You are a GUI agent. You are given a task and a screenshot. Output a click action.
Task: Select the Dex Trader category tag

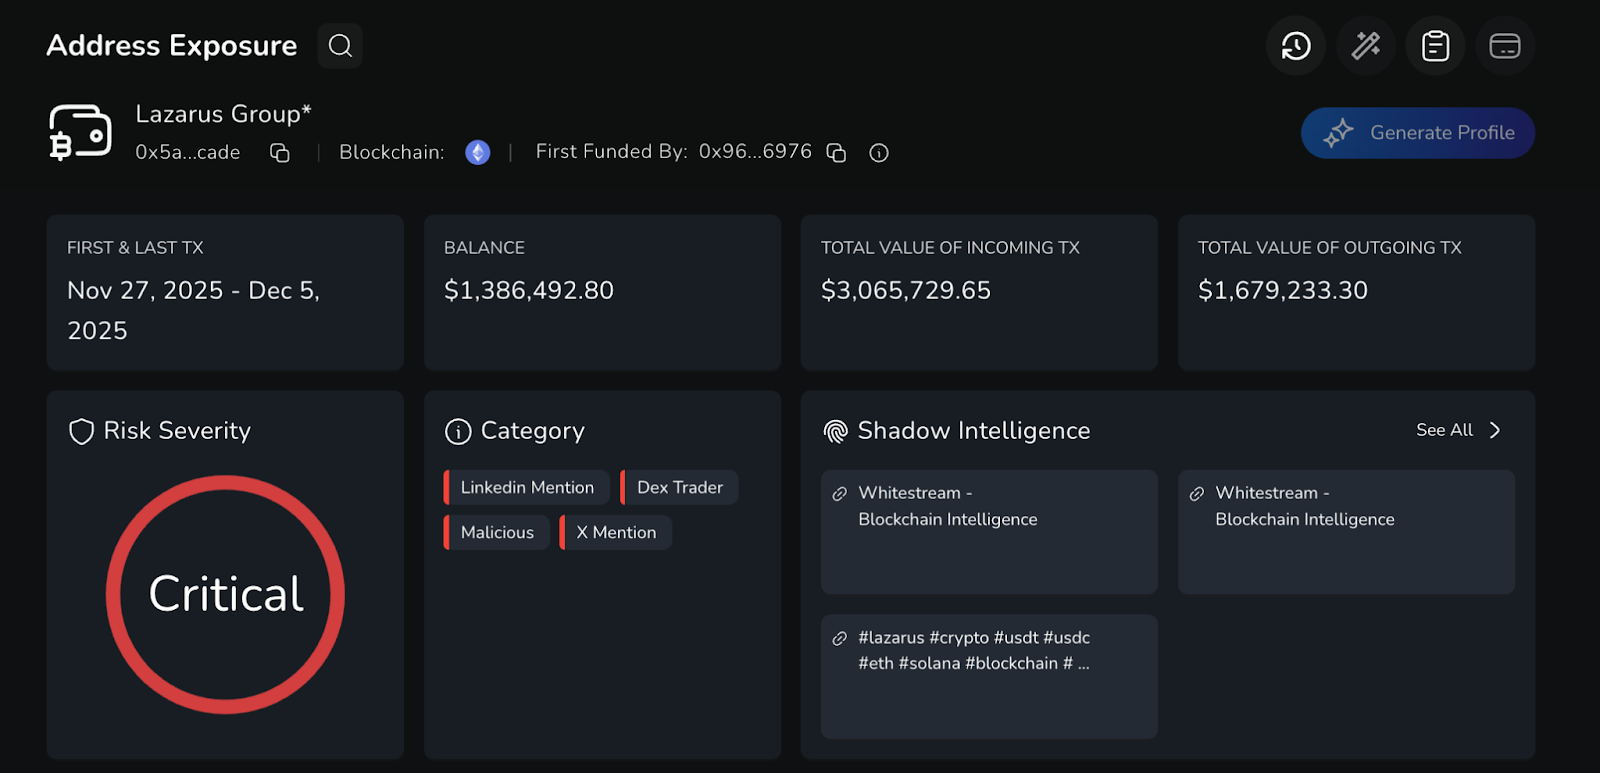(x=680, y=488)
